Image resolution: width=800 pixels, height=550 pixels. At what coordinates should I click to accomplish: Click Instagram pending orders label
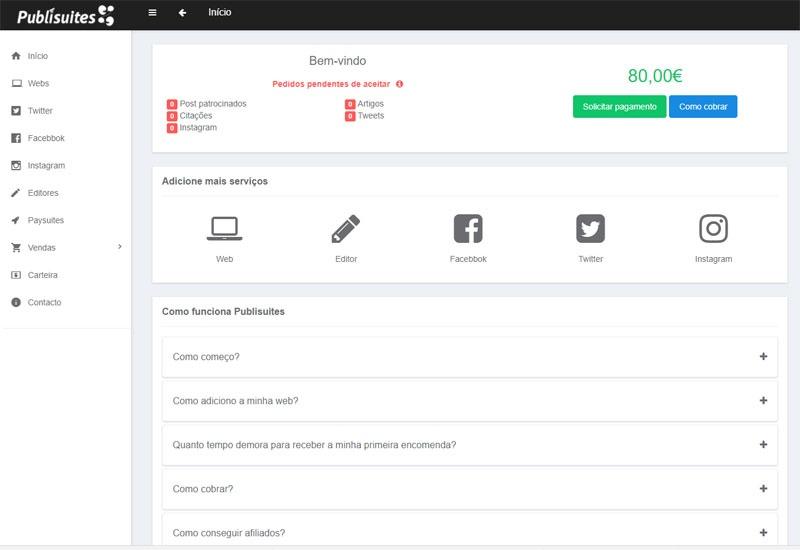coord(198,128)
